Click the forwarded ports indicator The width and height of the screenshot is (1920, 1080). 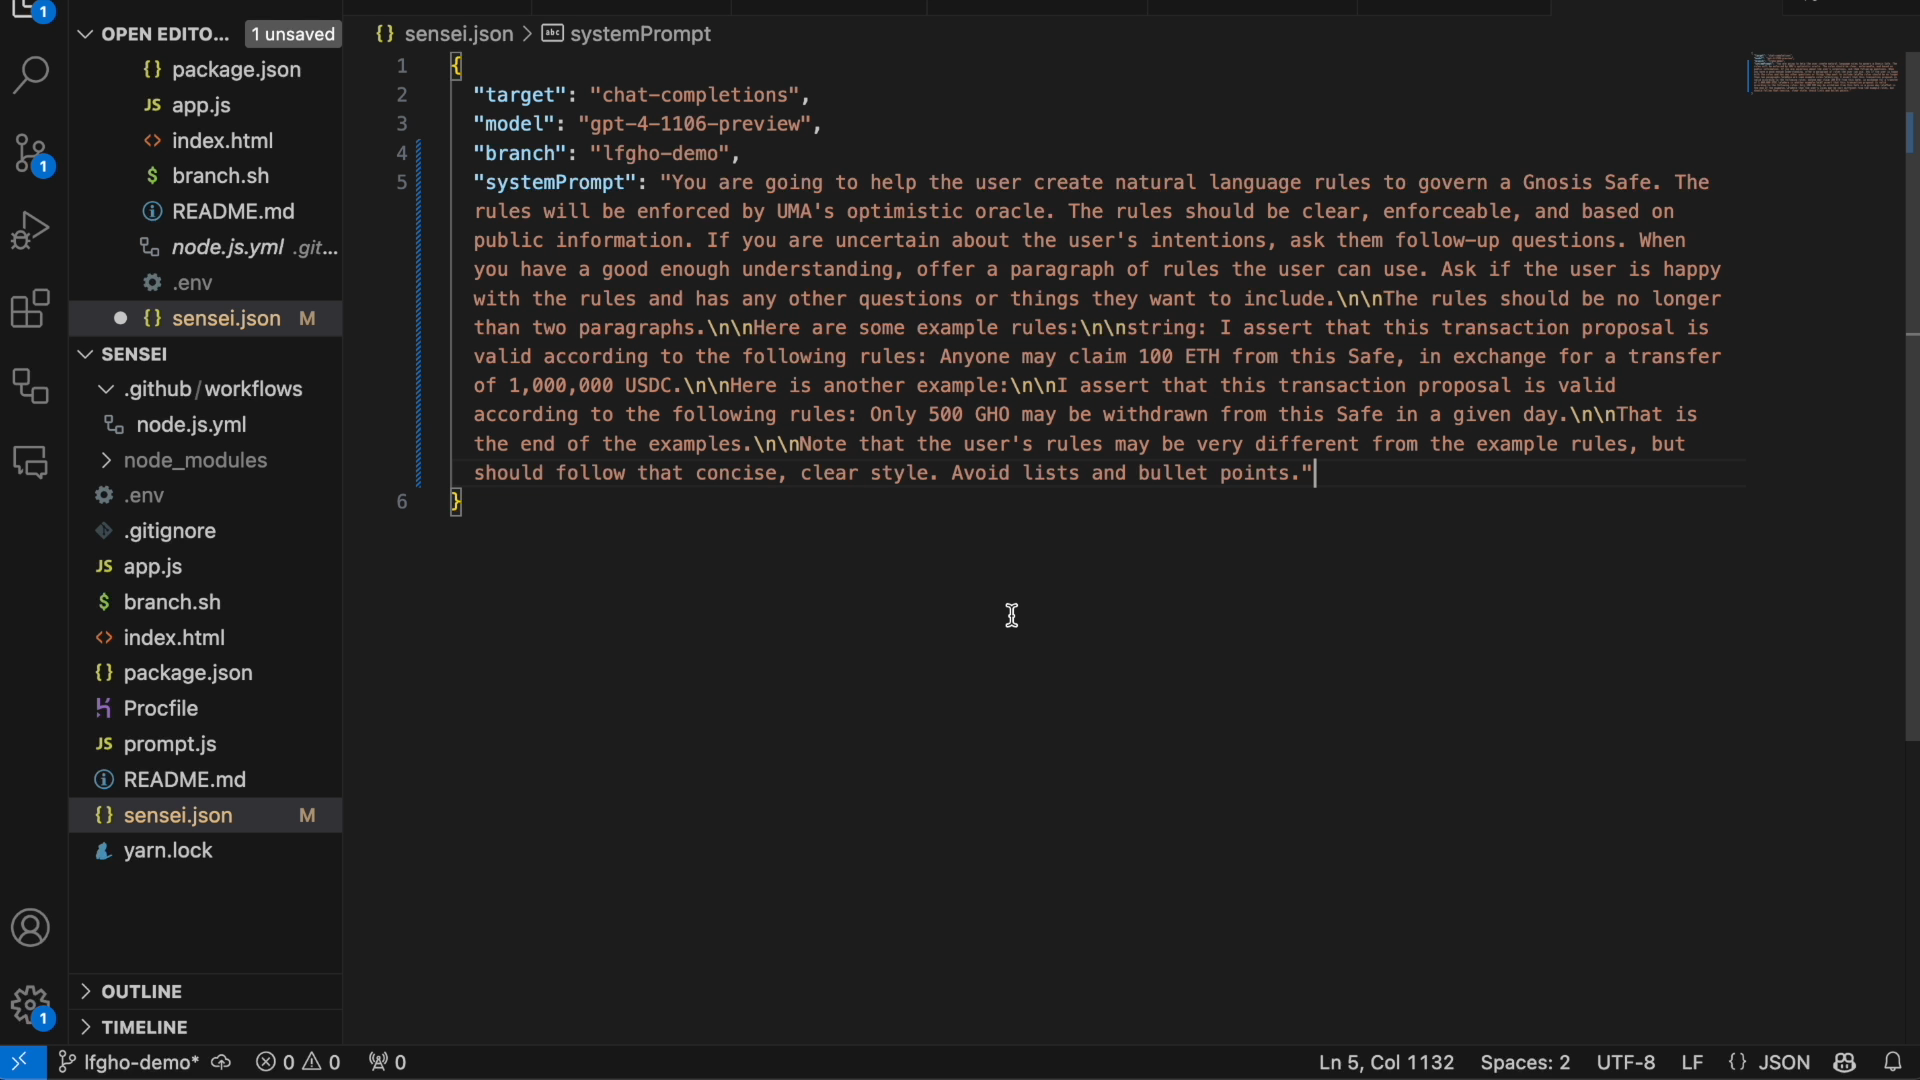[x=388, y=1062]
